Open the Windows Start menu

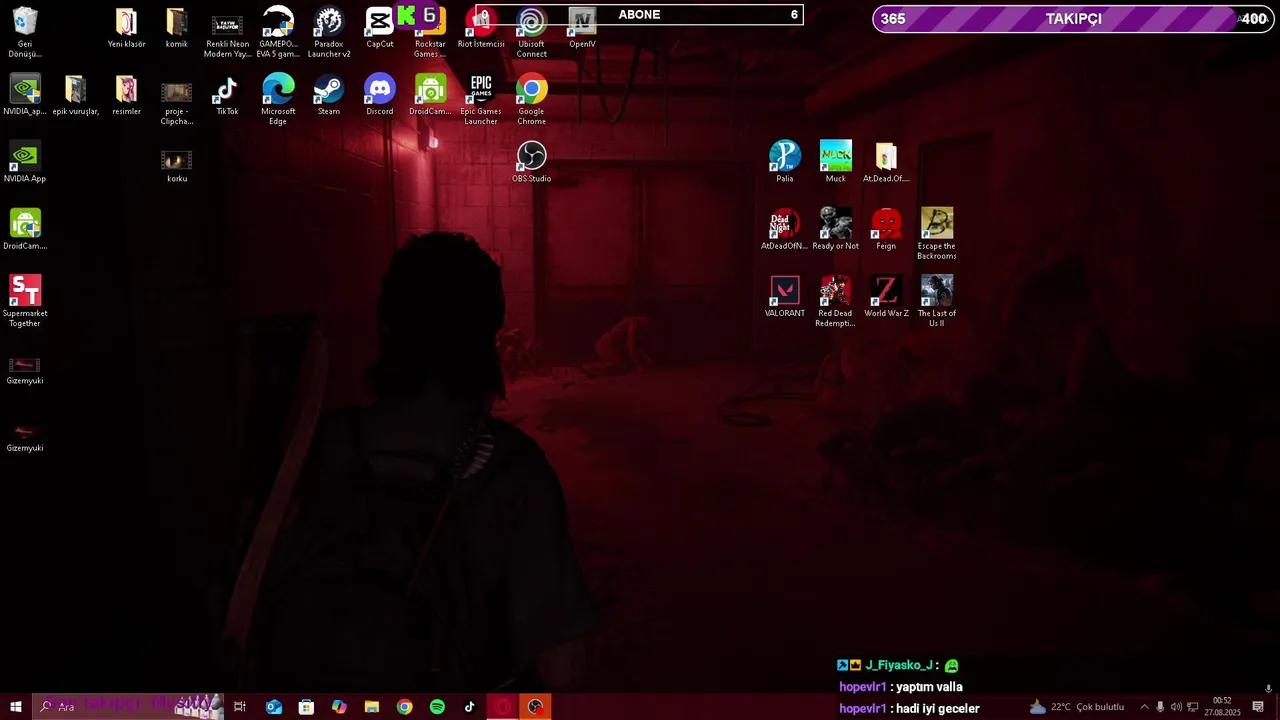(15, 707)
